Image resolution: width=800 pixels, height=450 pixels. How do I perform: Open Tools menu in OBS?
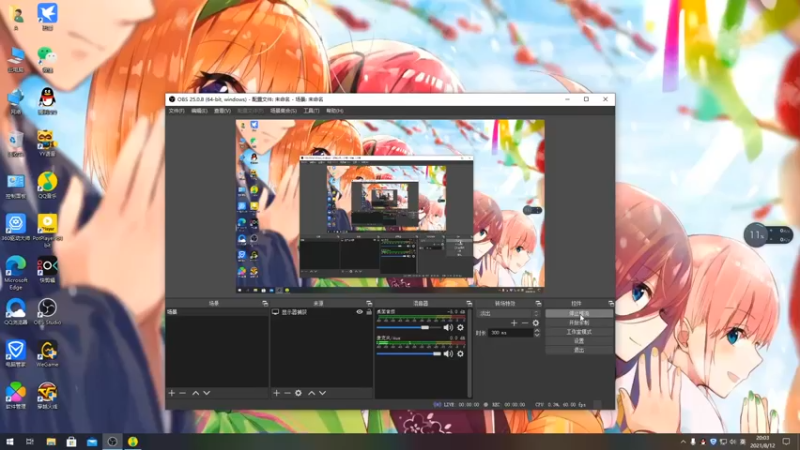click(x=311, y=111)
